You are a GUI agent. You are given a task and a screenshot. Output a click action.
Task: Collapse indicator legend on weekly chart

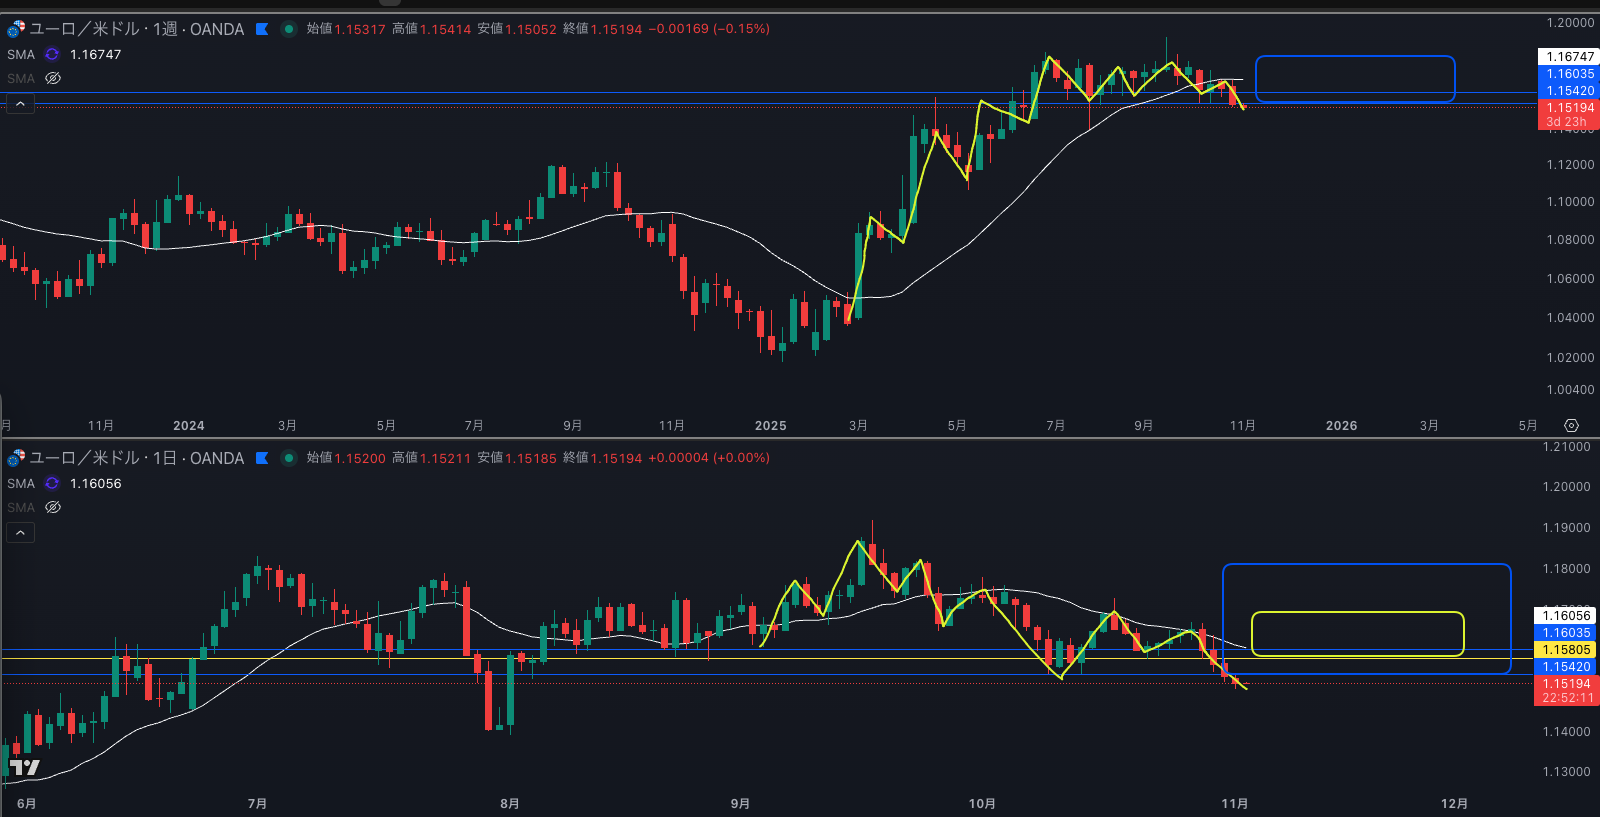click(20, 104)
